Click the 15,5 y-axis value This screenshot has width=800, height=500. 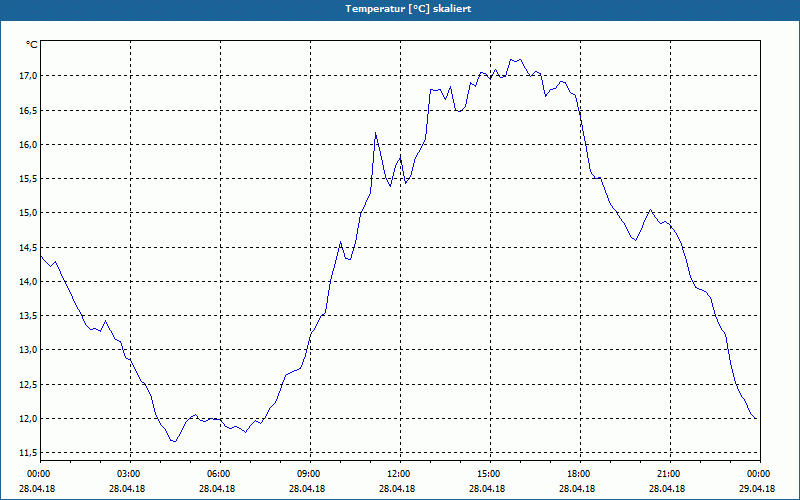click(x=28, y=179)
